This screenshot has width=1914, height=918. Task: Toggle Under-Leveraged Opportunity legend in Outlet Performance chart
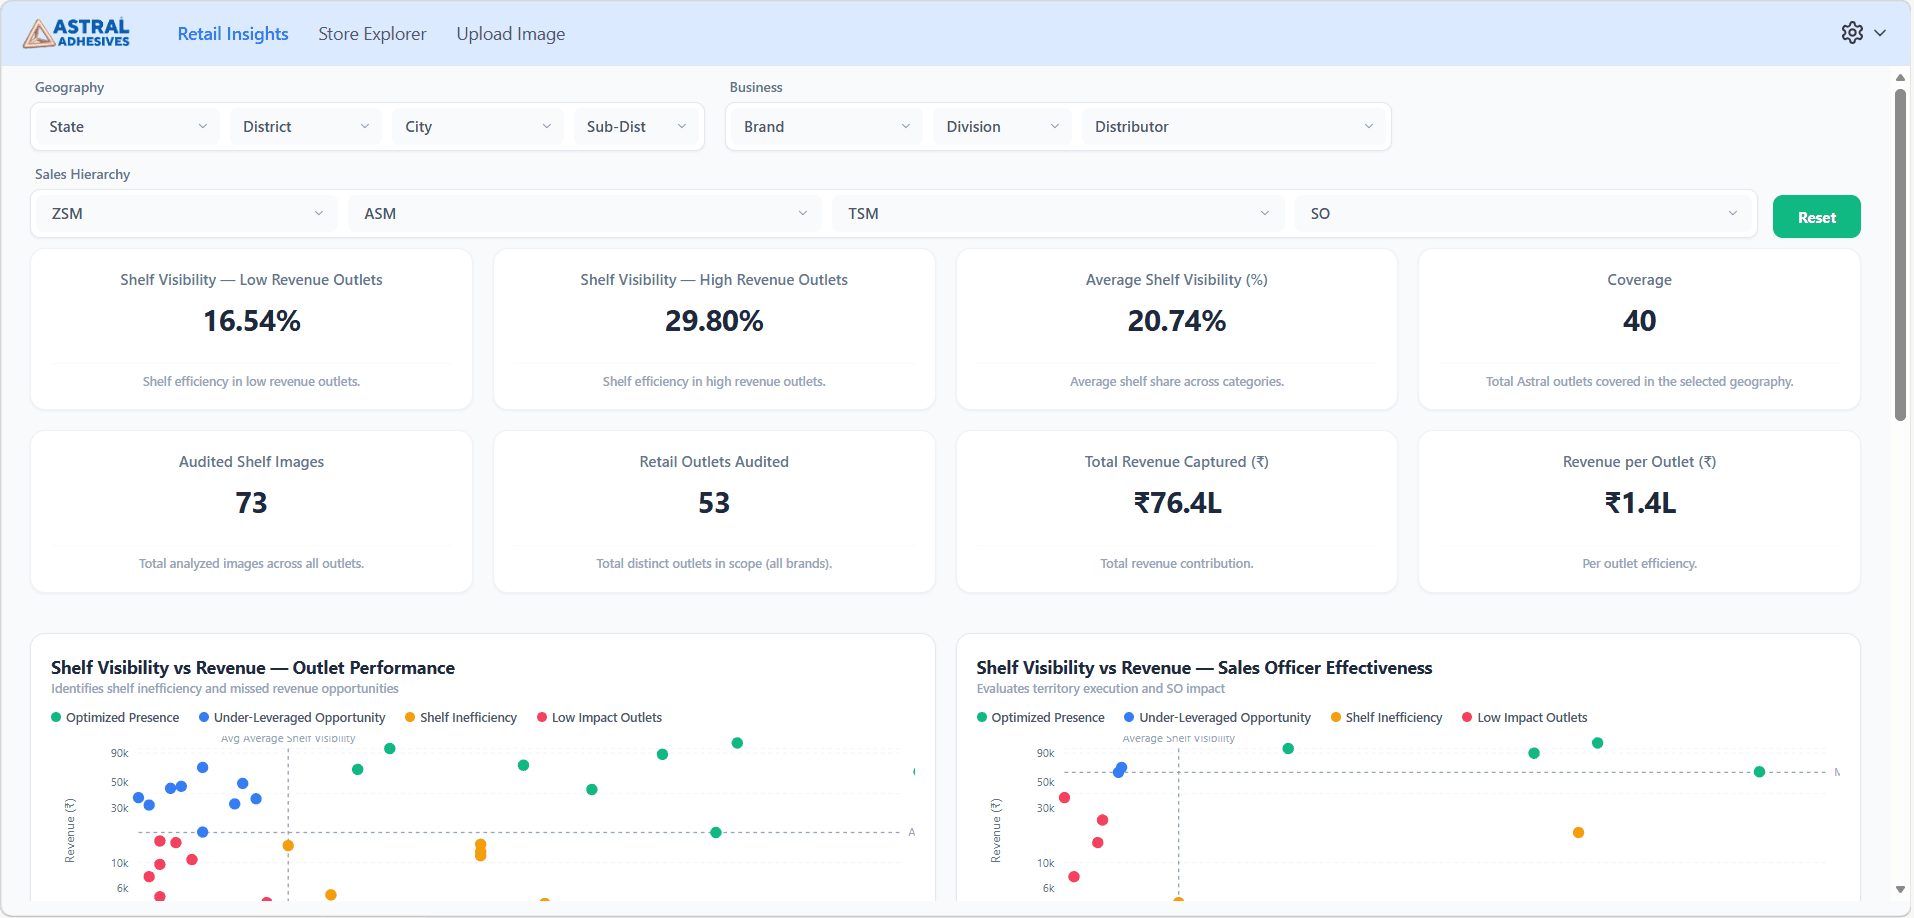(x=292, y=718)
